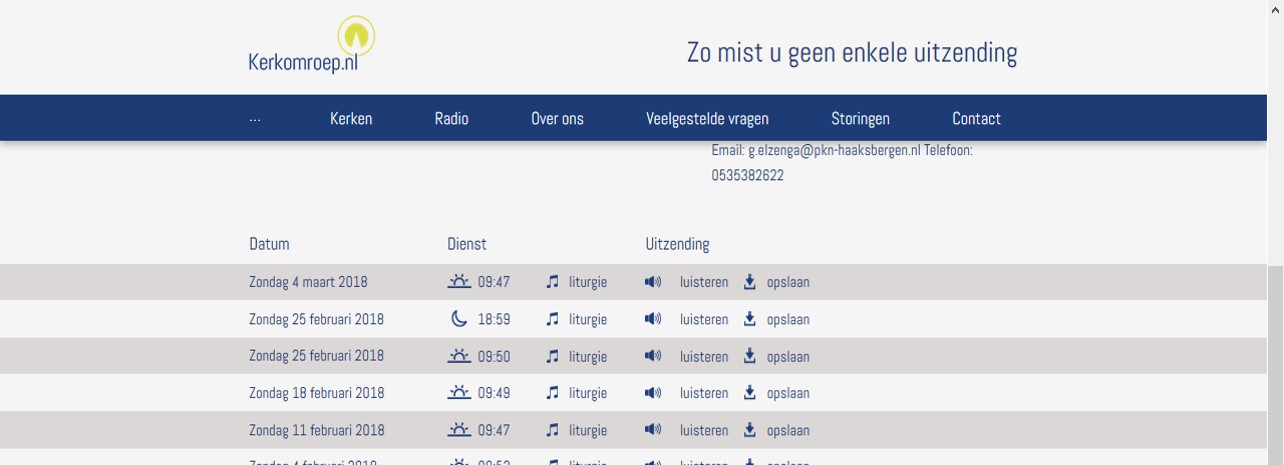Click sunrise icon beside 09:49 service
Viewport: 1284px width, 465px height.
(459, 393)
